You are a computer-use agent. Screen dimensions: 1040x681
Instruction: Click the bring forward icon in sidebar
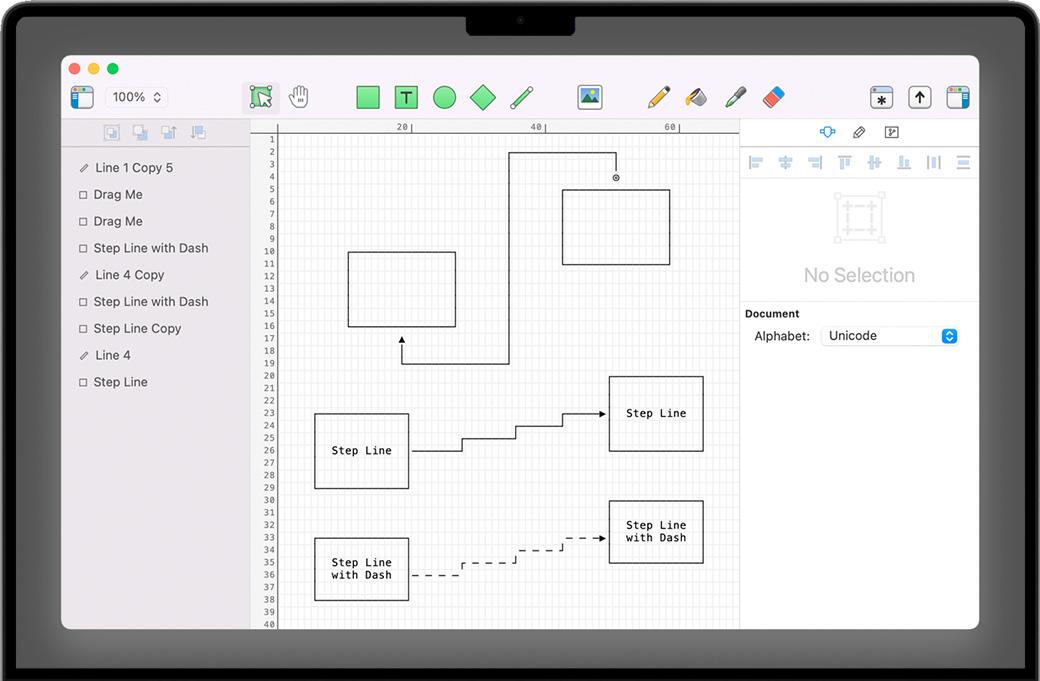point(169,133)
